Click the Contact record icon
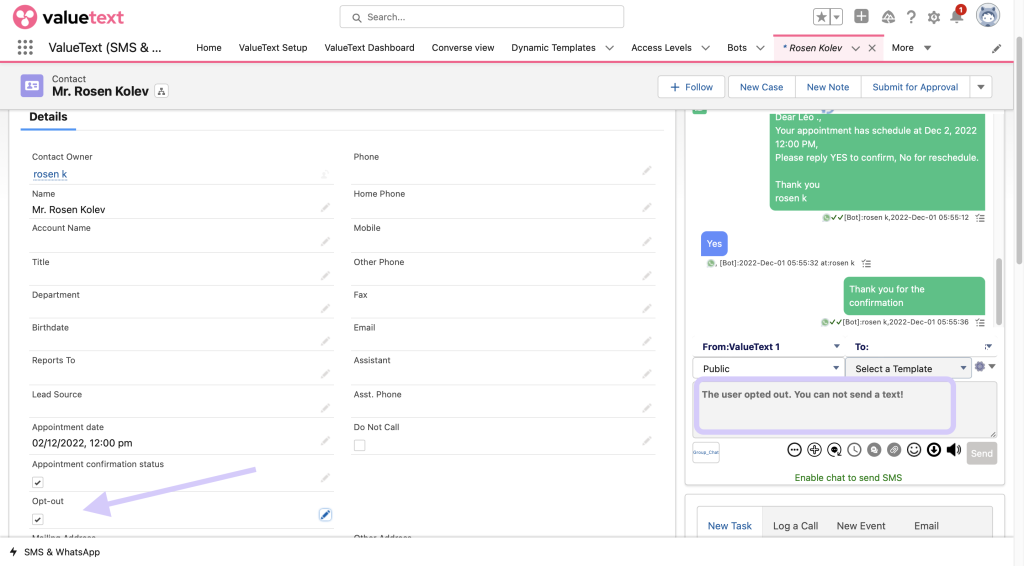Screen dimensions: 1024x566 click(x=32, y=86)
